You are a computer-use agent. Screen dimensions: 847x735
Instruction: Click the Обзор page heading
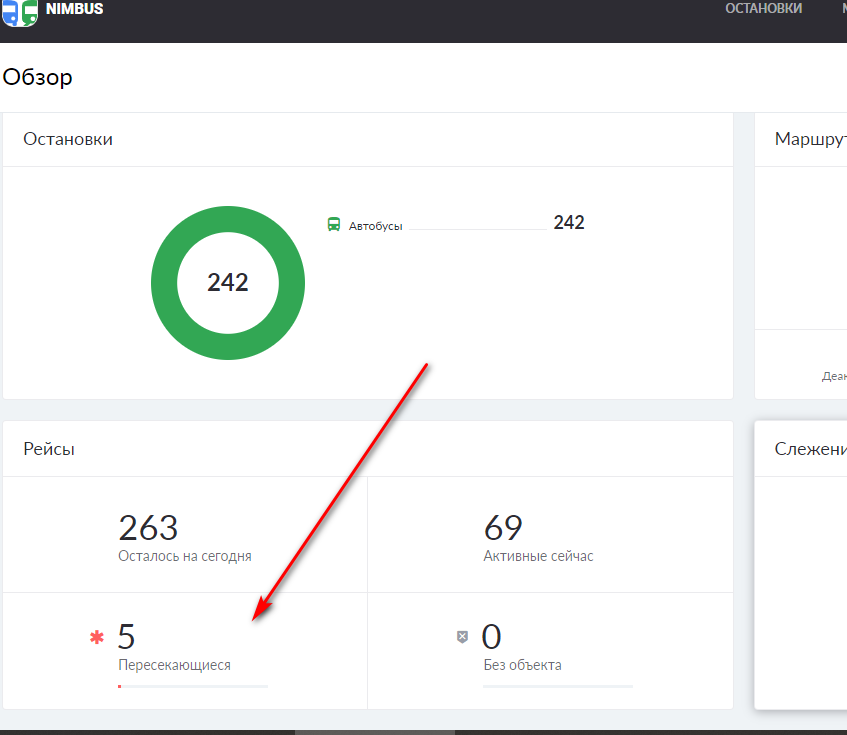pyautogui.click(x=38, y=77)
